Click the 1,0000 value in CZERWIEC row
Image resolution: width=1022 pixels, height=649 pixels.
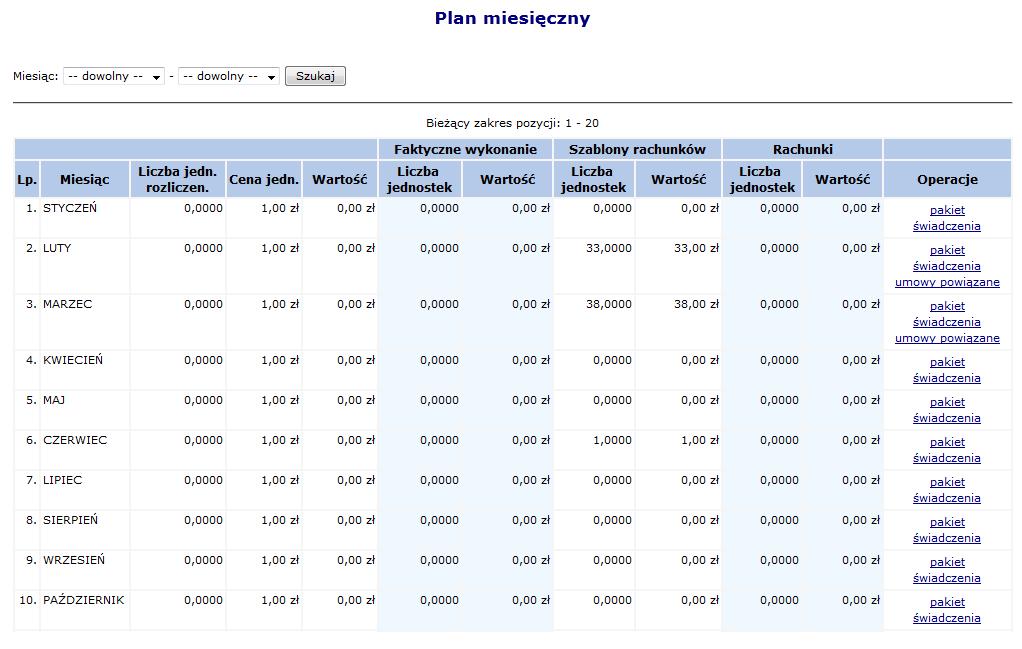click(x=612, y=440)
